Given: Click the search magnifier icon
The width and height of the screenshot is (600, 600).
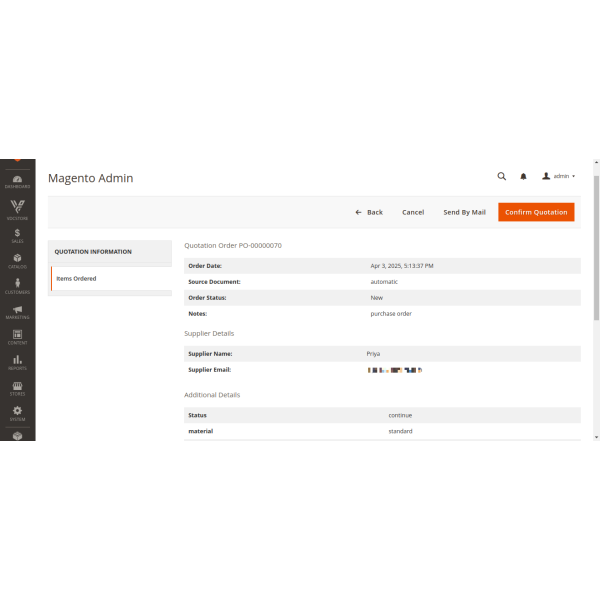Looking at the screenshot, I should point(502,176).
